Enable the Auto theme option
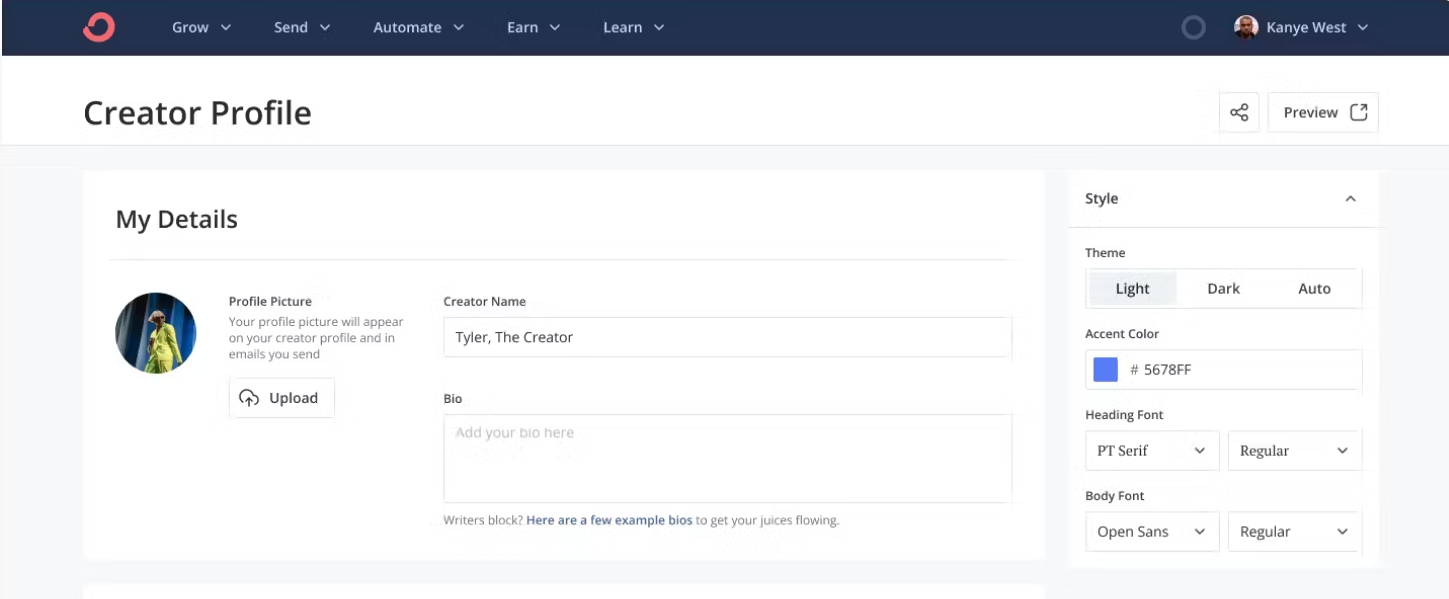The height and width of the screenshot is (599, 1449). tap(1314, 288)
